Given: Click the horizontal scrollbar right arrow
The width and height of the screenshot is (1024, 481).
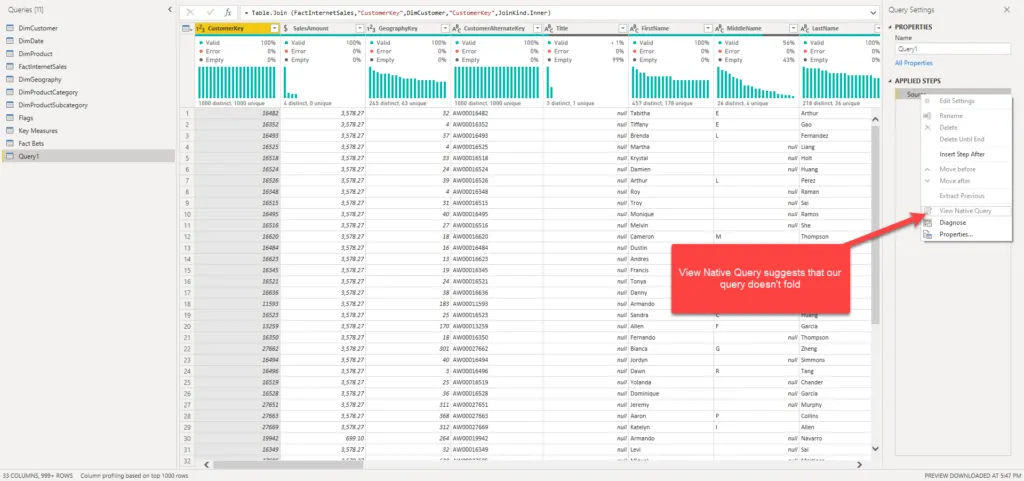Looking at the screenshot, I should tap(860, 465).
